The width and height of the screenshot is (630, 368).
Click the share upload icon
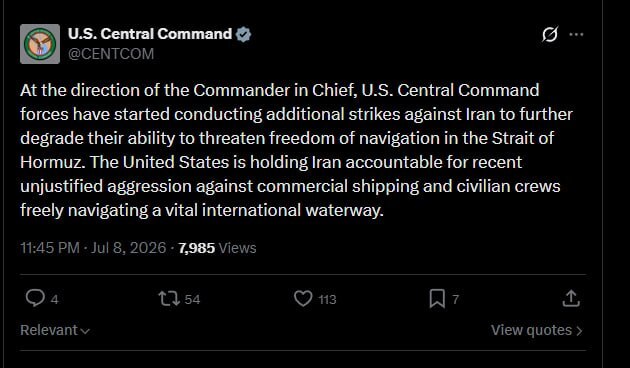571,298
